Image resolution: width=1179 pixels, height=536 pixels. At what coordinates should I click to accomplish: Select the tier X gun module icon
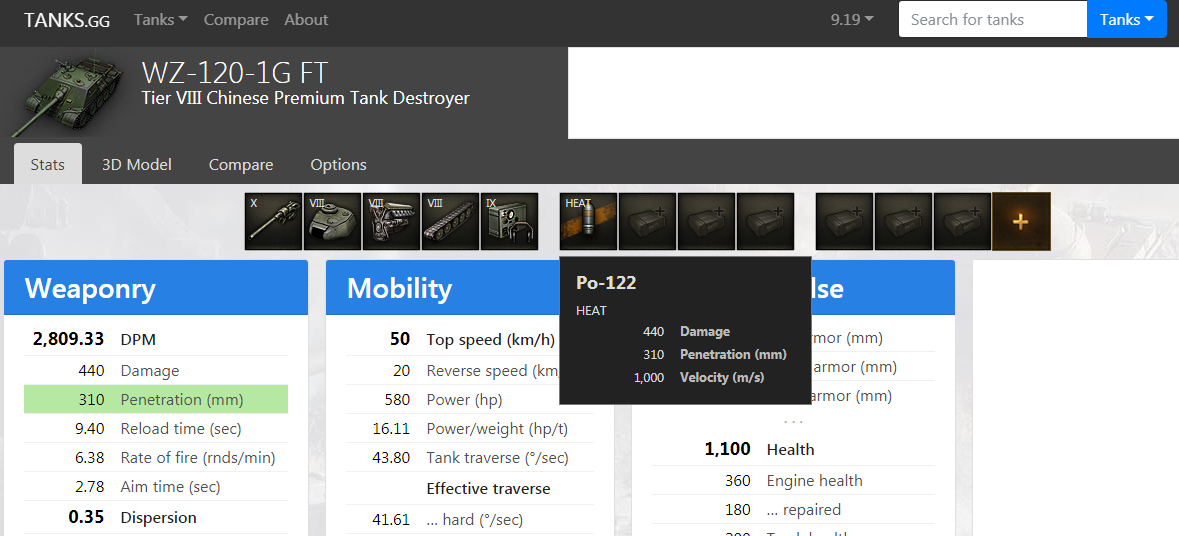[x=274, y=221]
